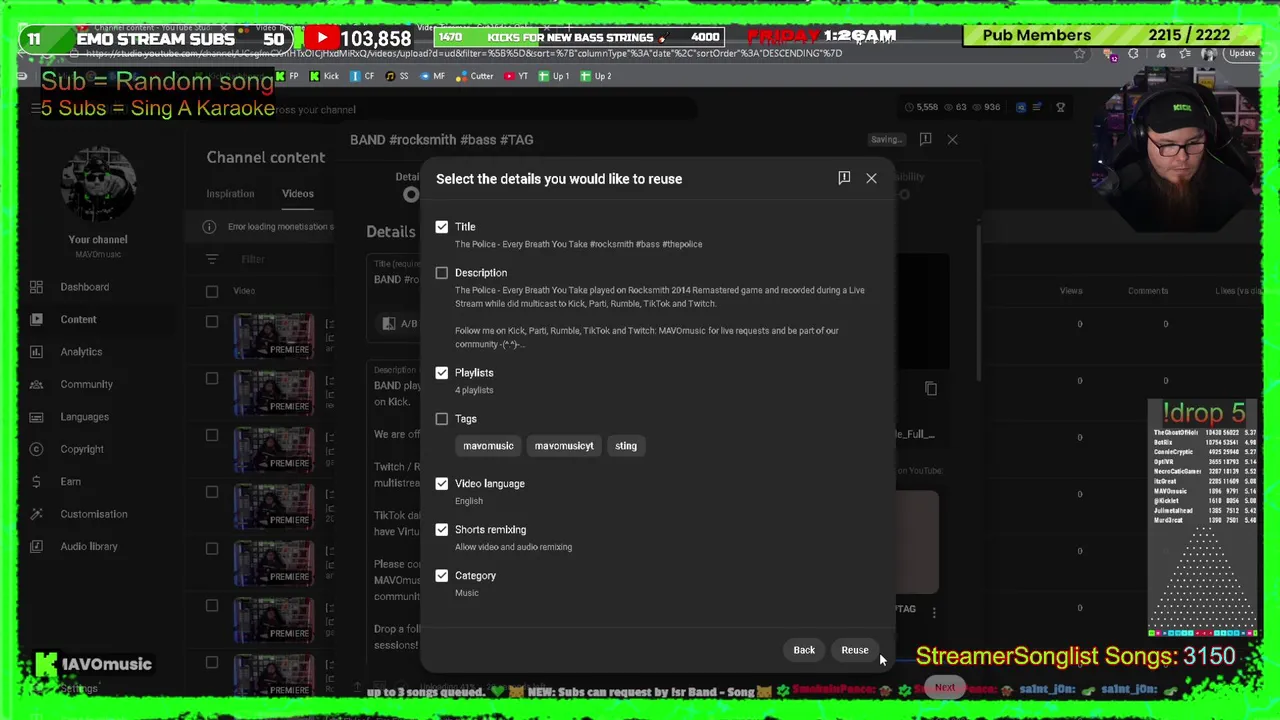Open the first PREMIERE video thumbnail
This screenshot has width=1280, height=720.
click(x=273, y=336)
